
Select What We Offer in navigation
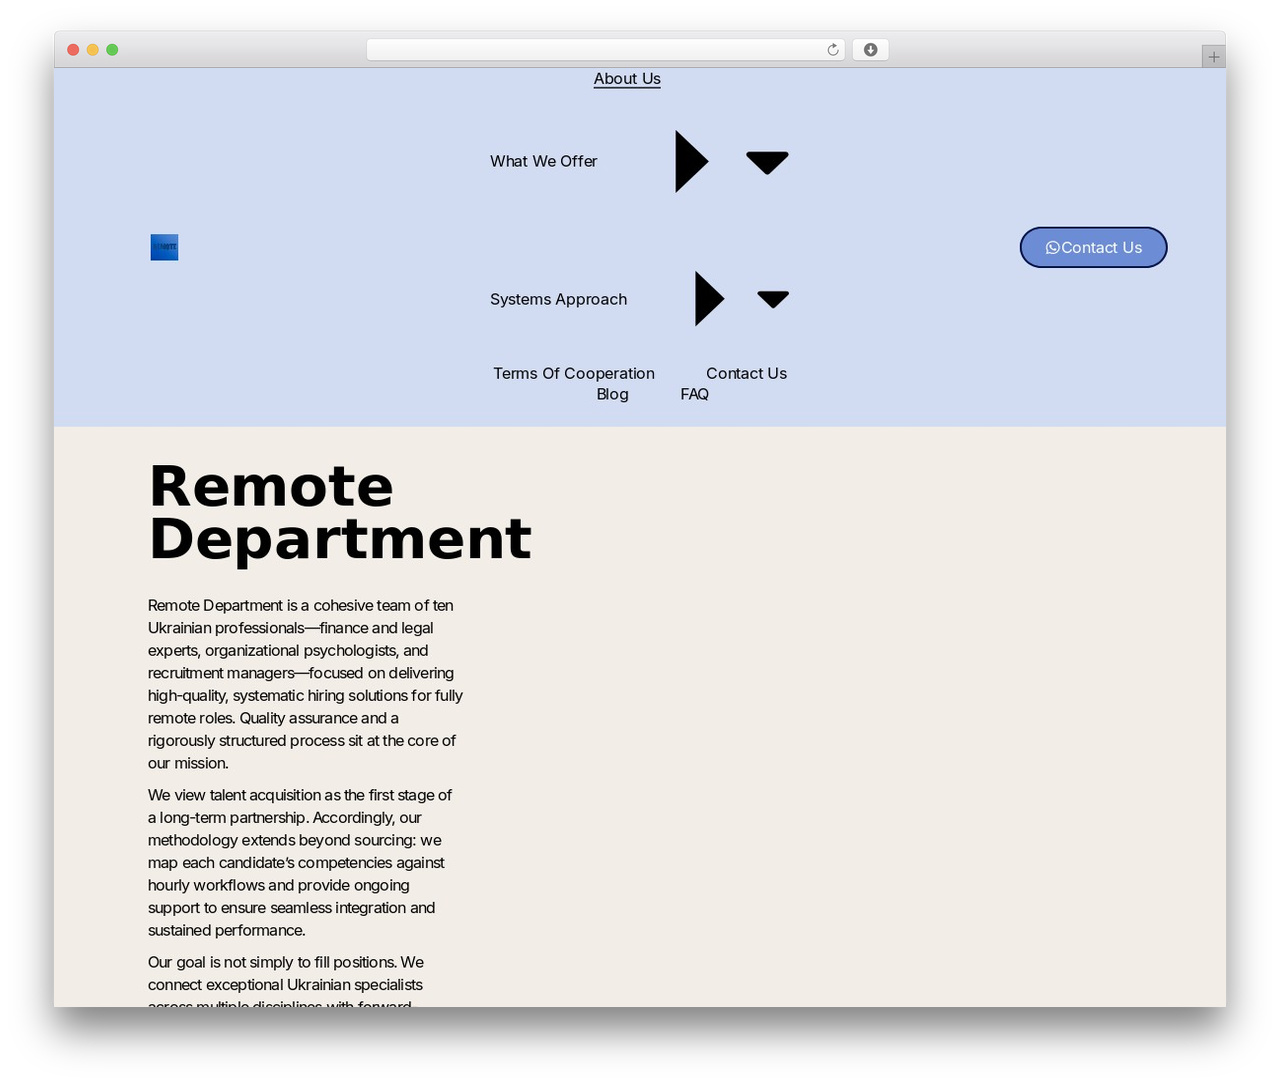point(543,161)
